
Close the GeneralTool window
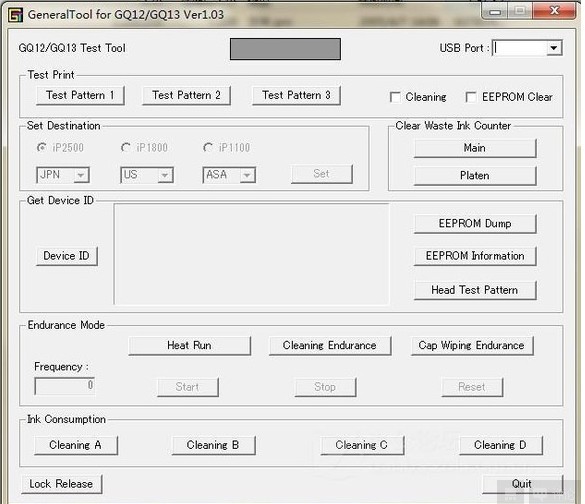554,10
